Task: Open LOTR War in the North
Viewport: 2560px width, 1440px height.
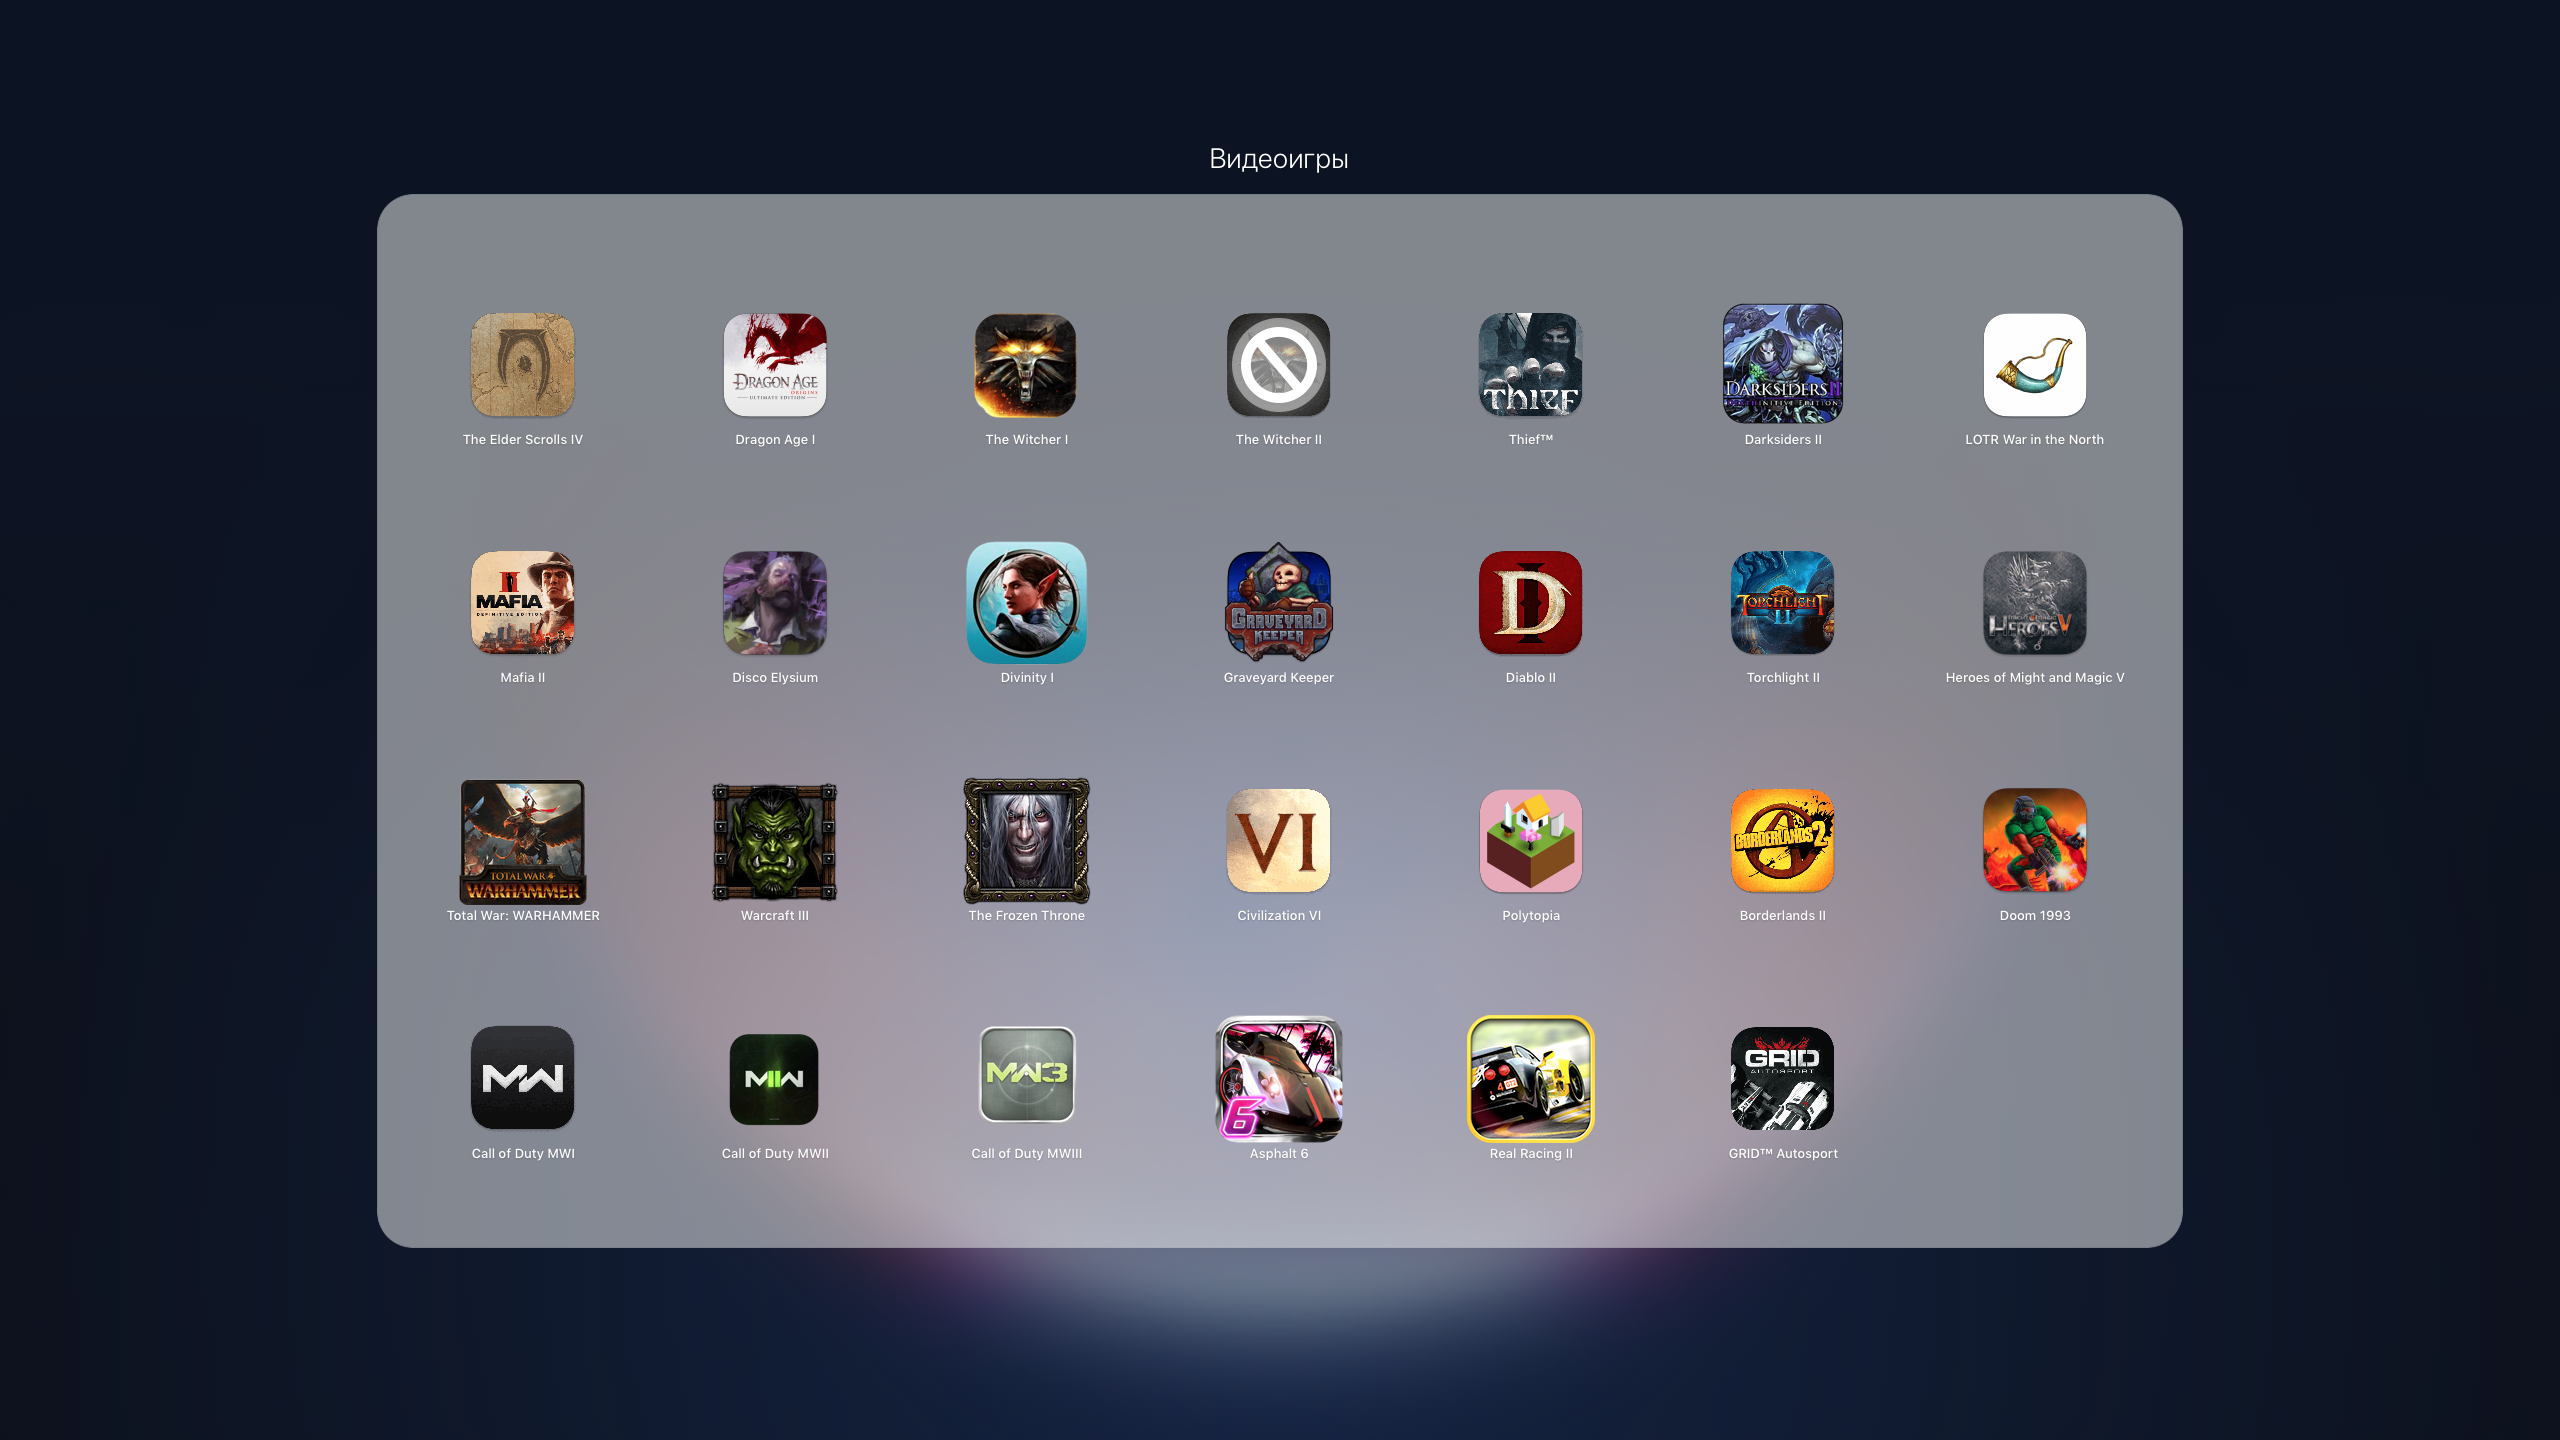Action: pos(2034,365)
